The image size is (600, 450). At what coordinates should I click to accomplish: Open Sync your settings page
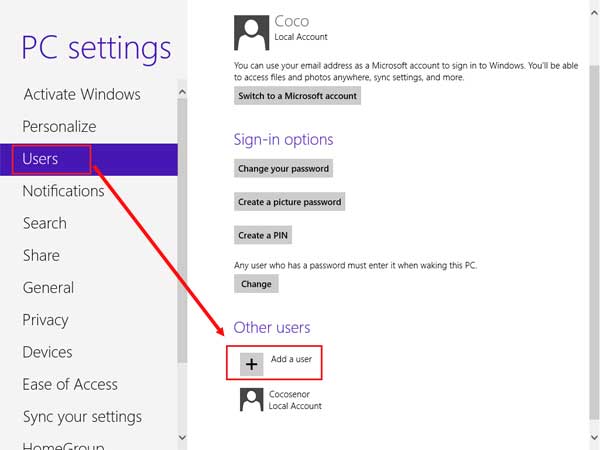pos(82,417)
